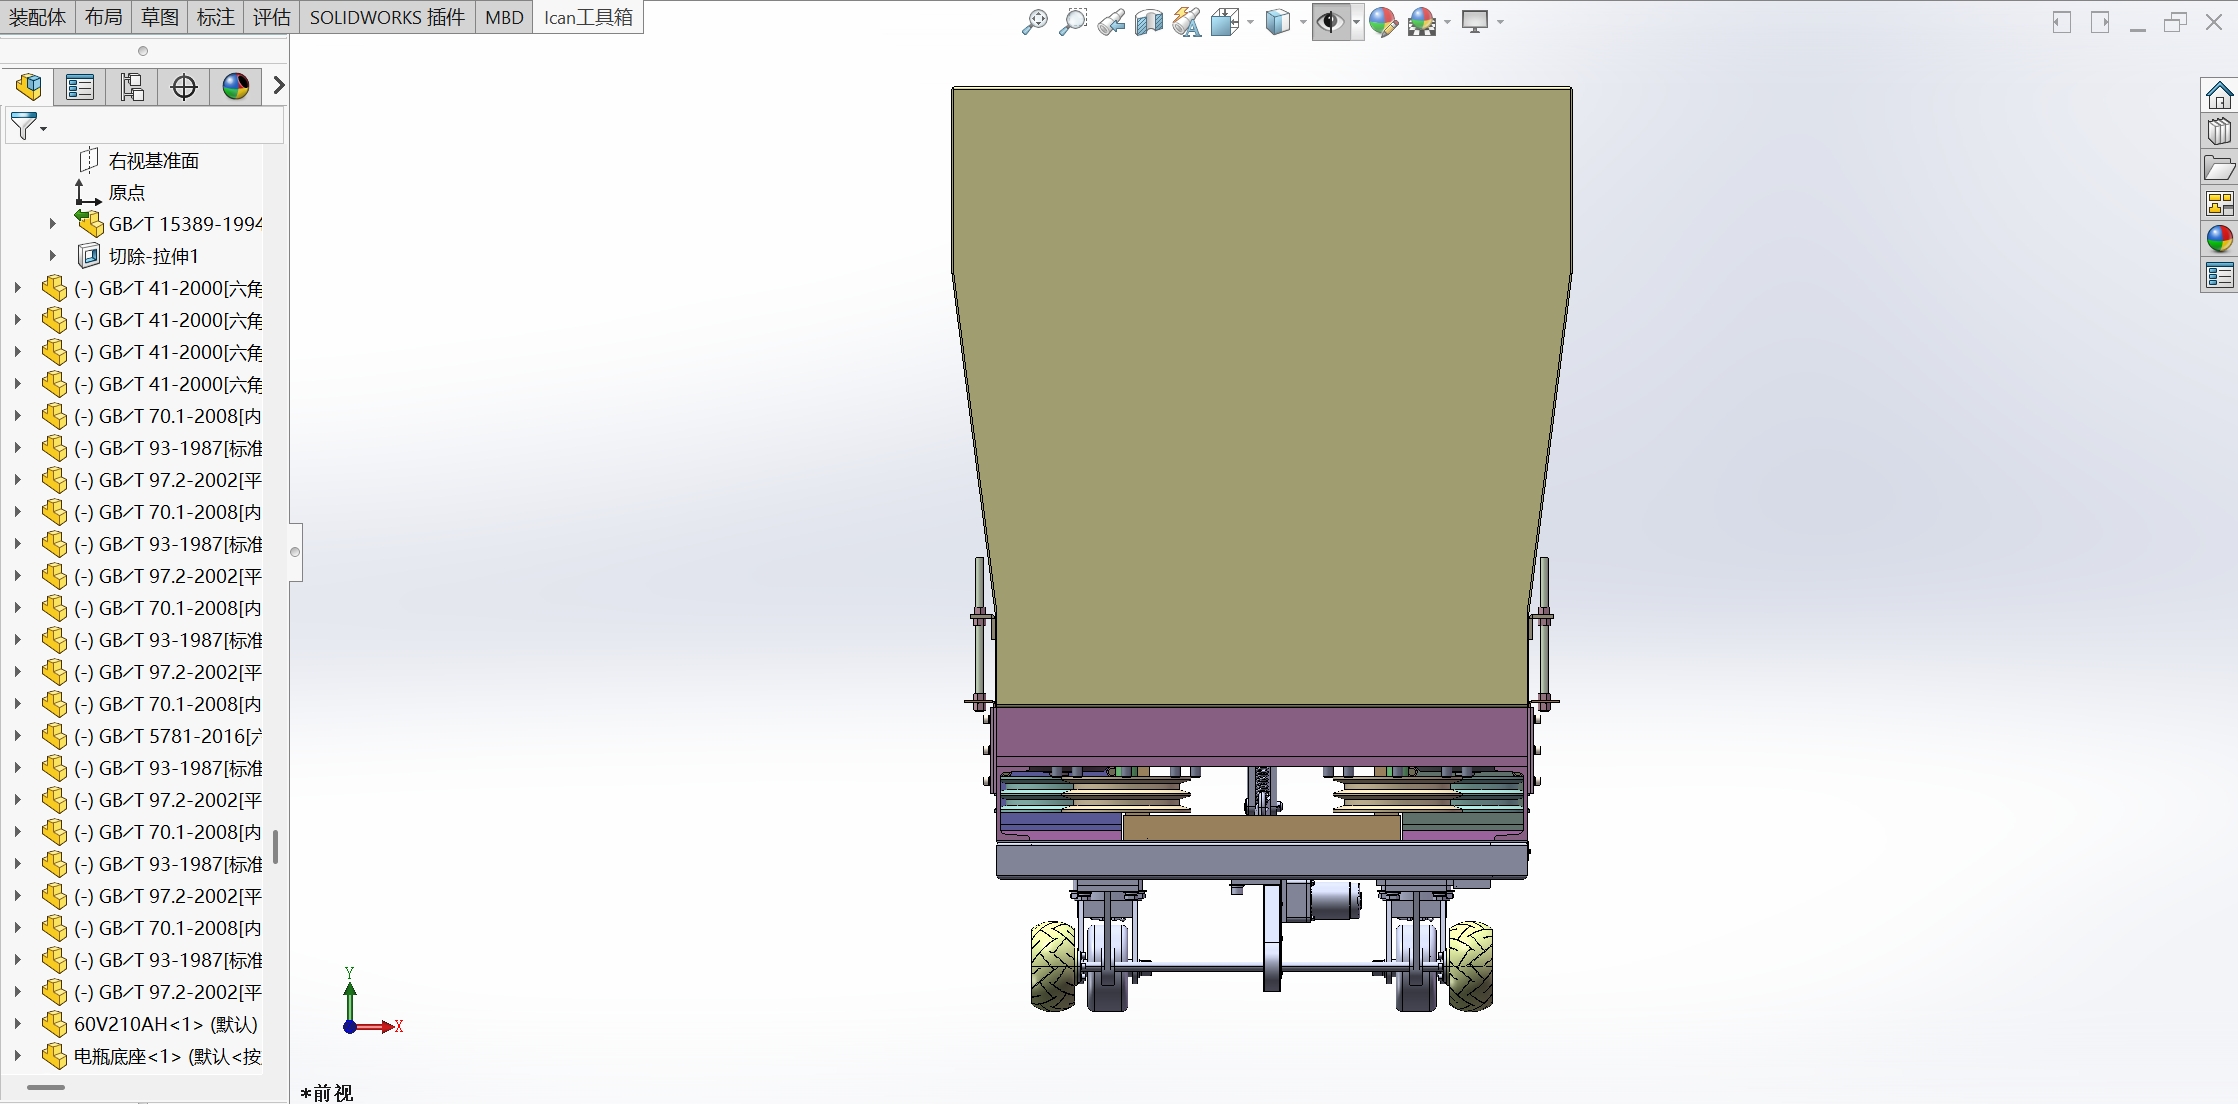Open the ConfigurationManager tab icon

click(132, 87)
